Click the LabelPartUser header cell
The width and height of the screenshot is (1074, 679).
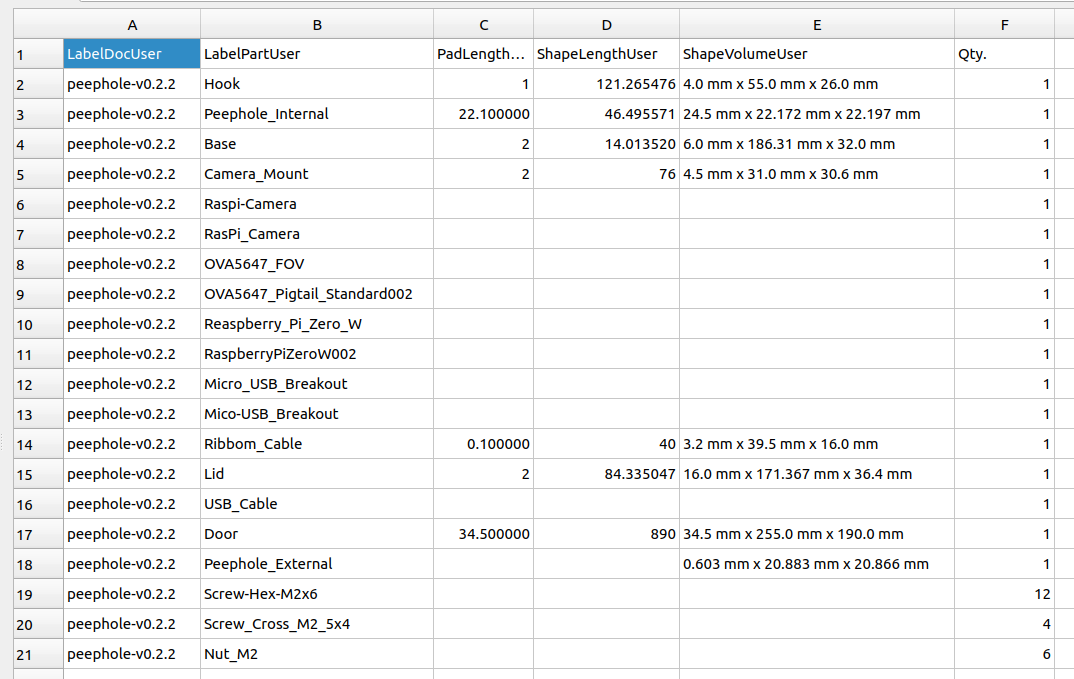point(317,54)
